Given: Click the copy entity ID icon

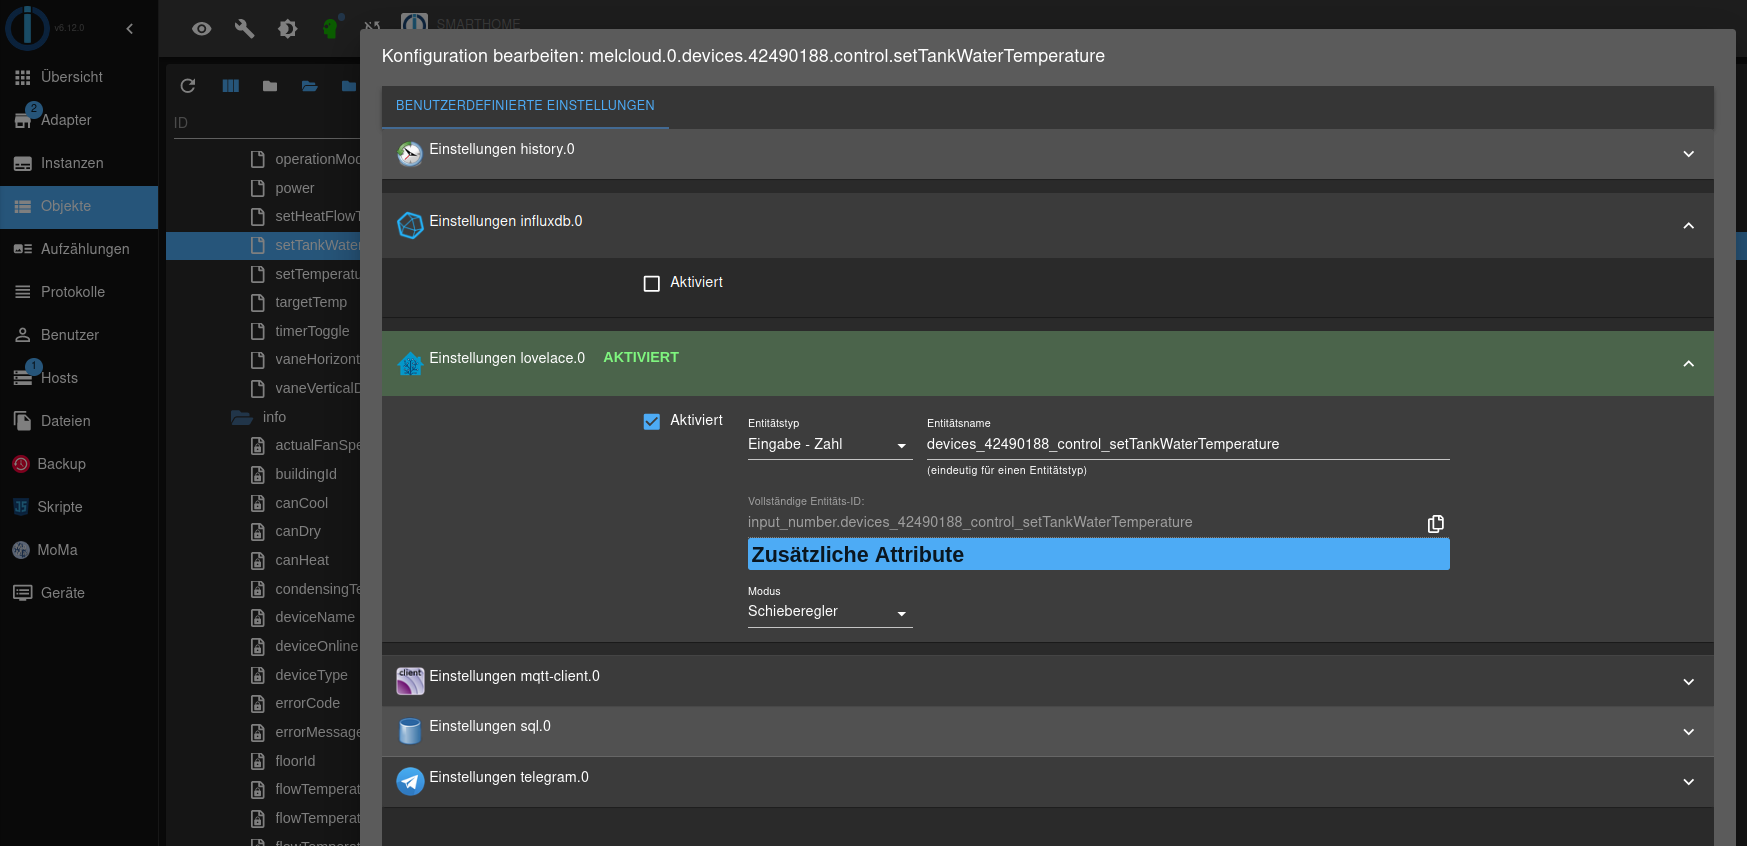Looking at the screenshot, I should tap(1435, 524).
